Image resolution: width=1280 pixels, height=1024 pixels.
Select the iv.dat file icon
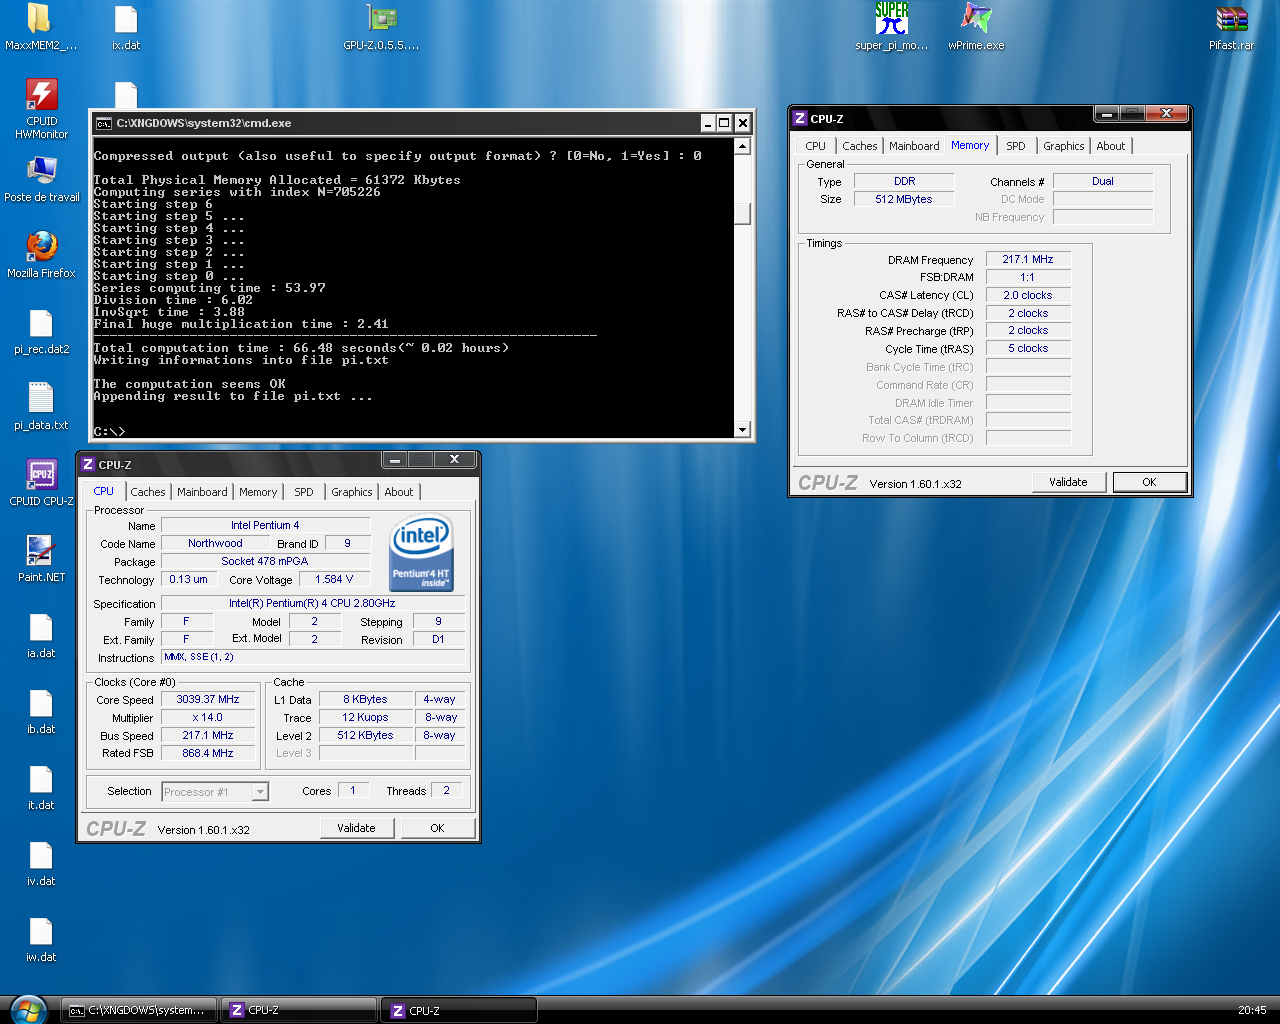(x=41, y=854)
